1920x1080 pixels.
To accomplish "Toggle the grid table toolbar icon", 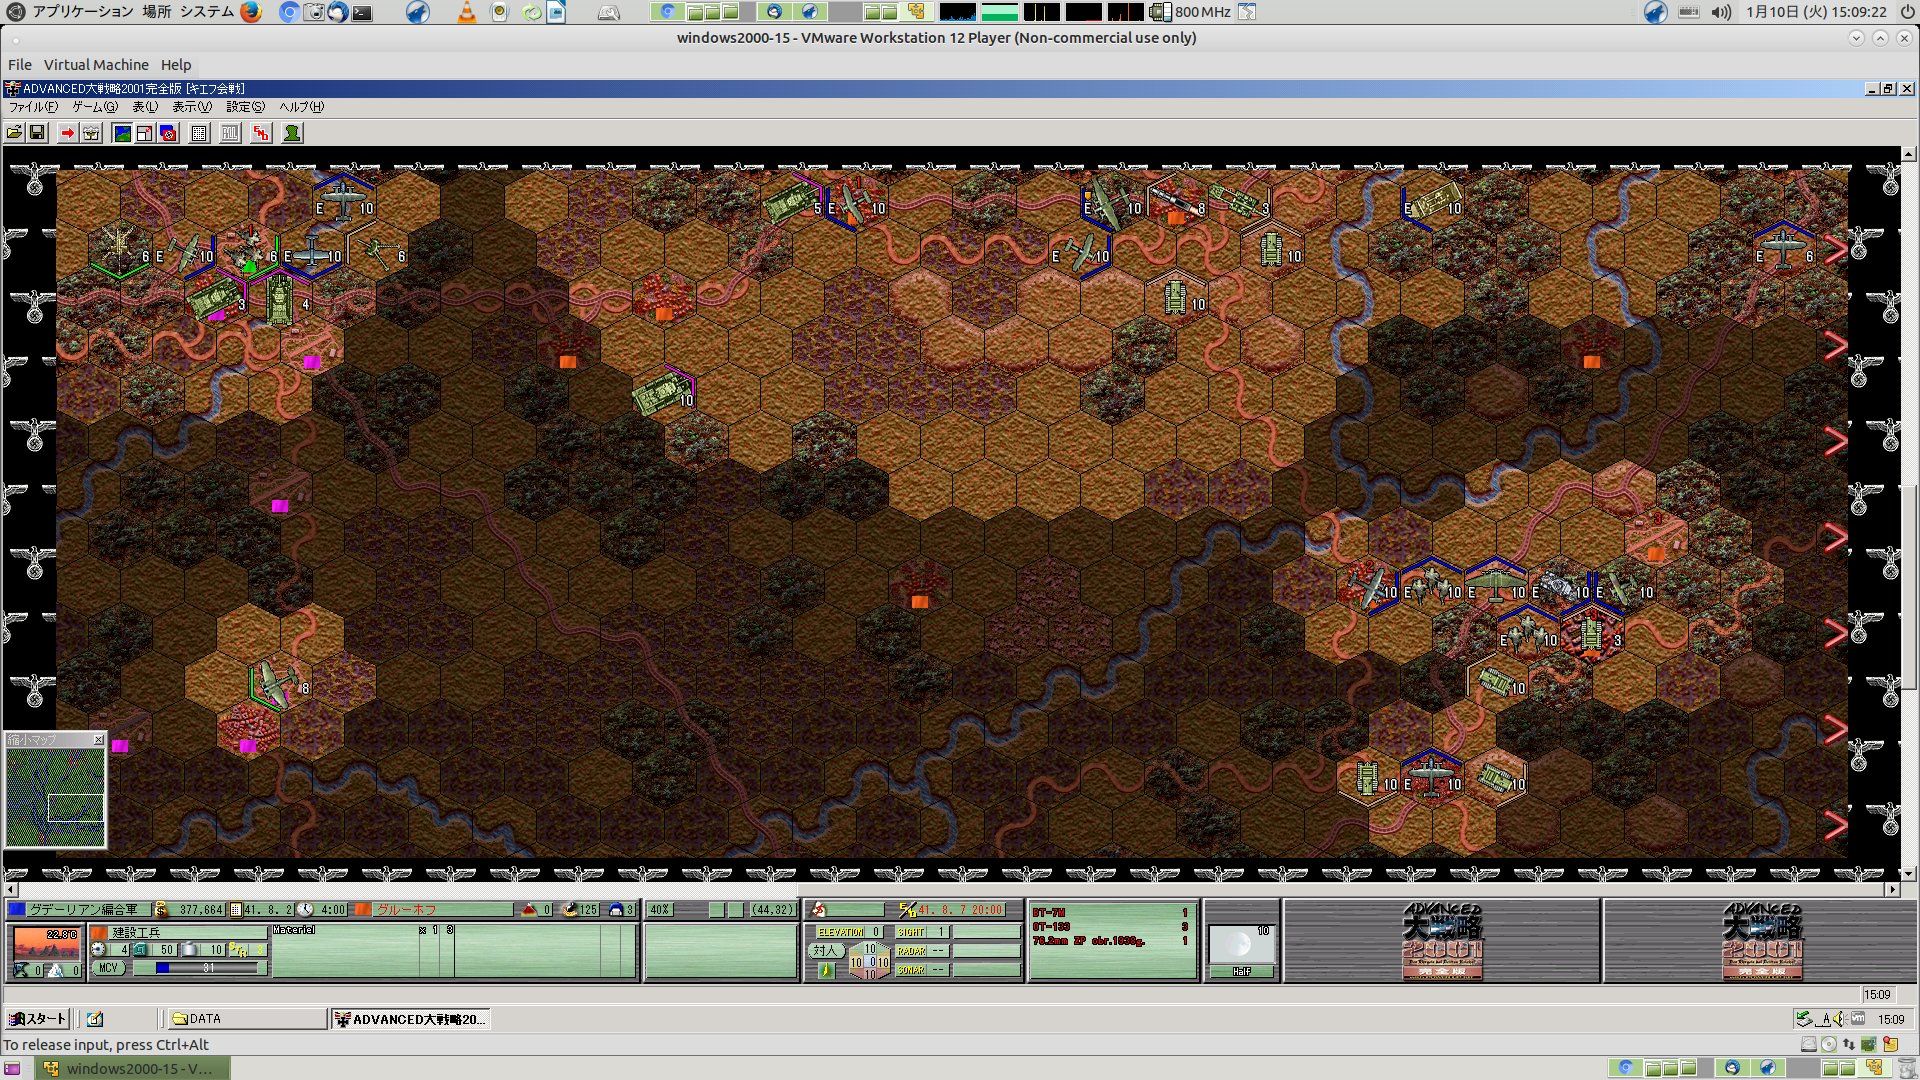I will point(199,133).
